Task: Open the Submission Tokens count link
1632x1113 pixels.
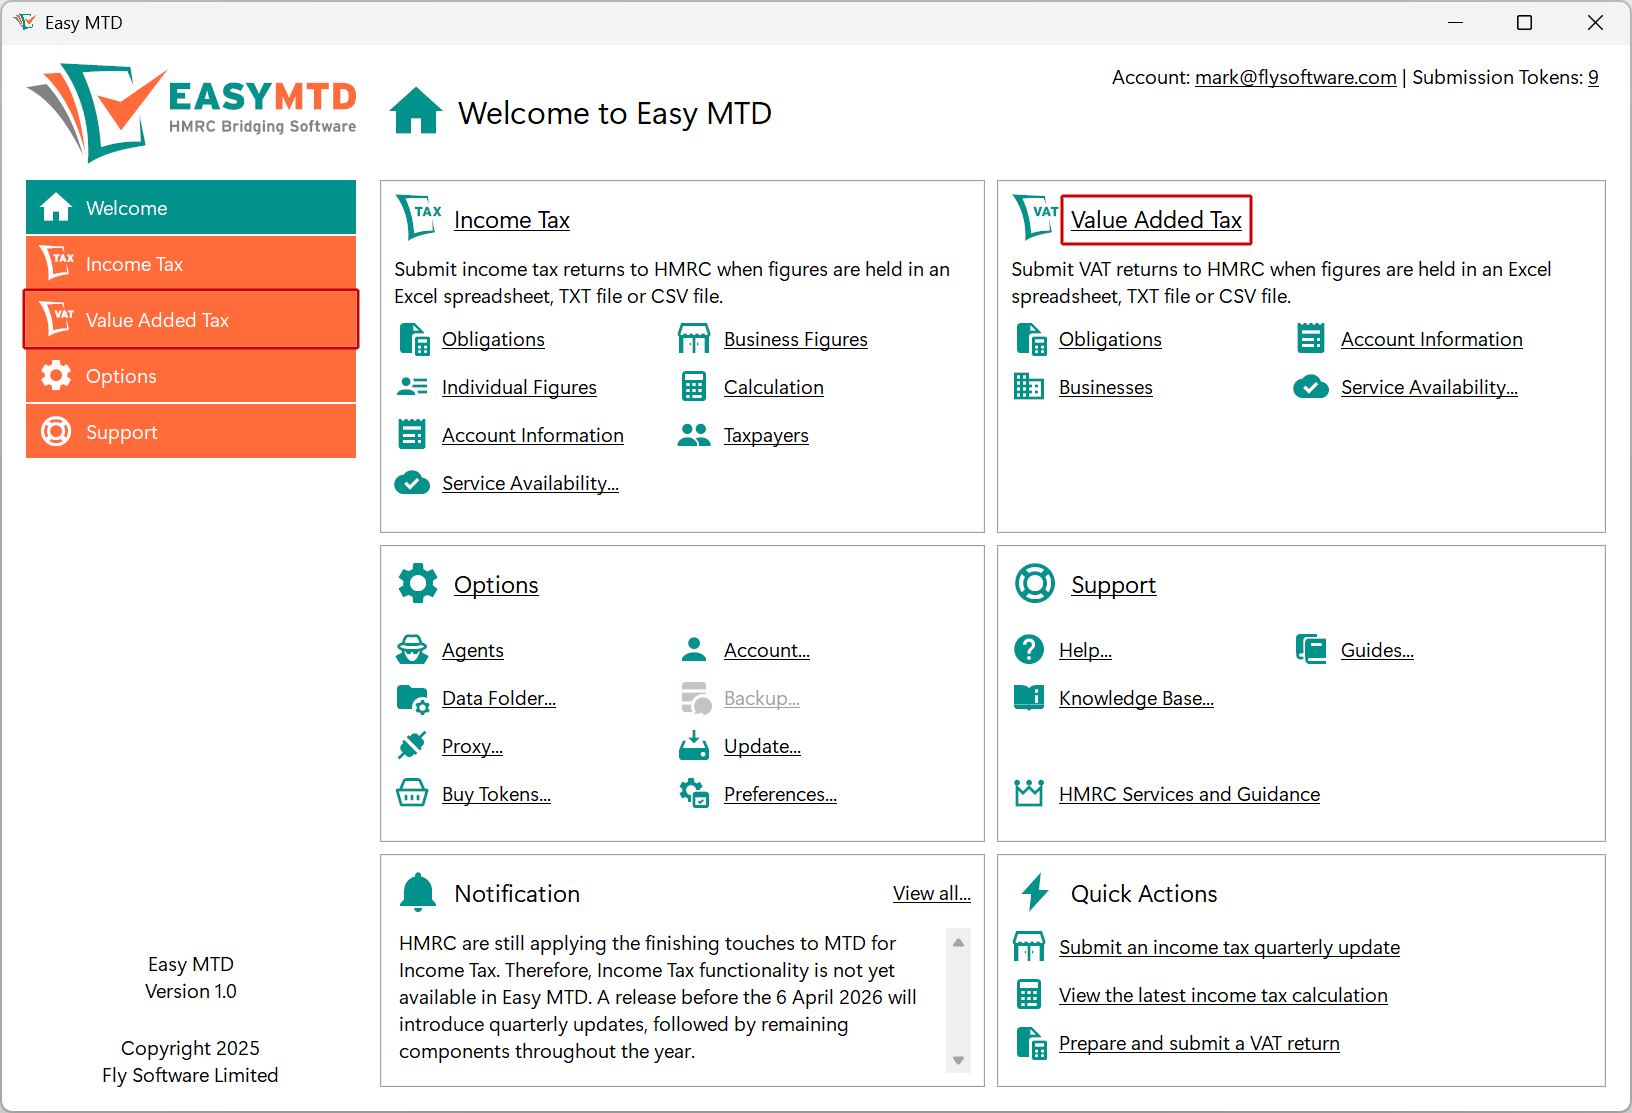Action: click(x=1593, y=76)
